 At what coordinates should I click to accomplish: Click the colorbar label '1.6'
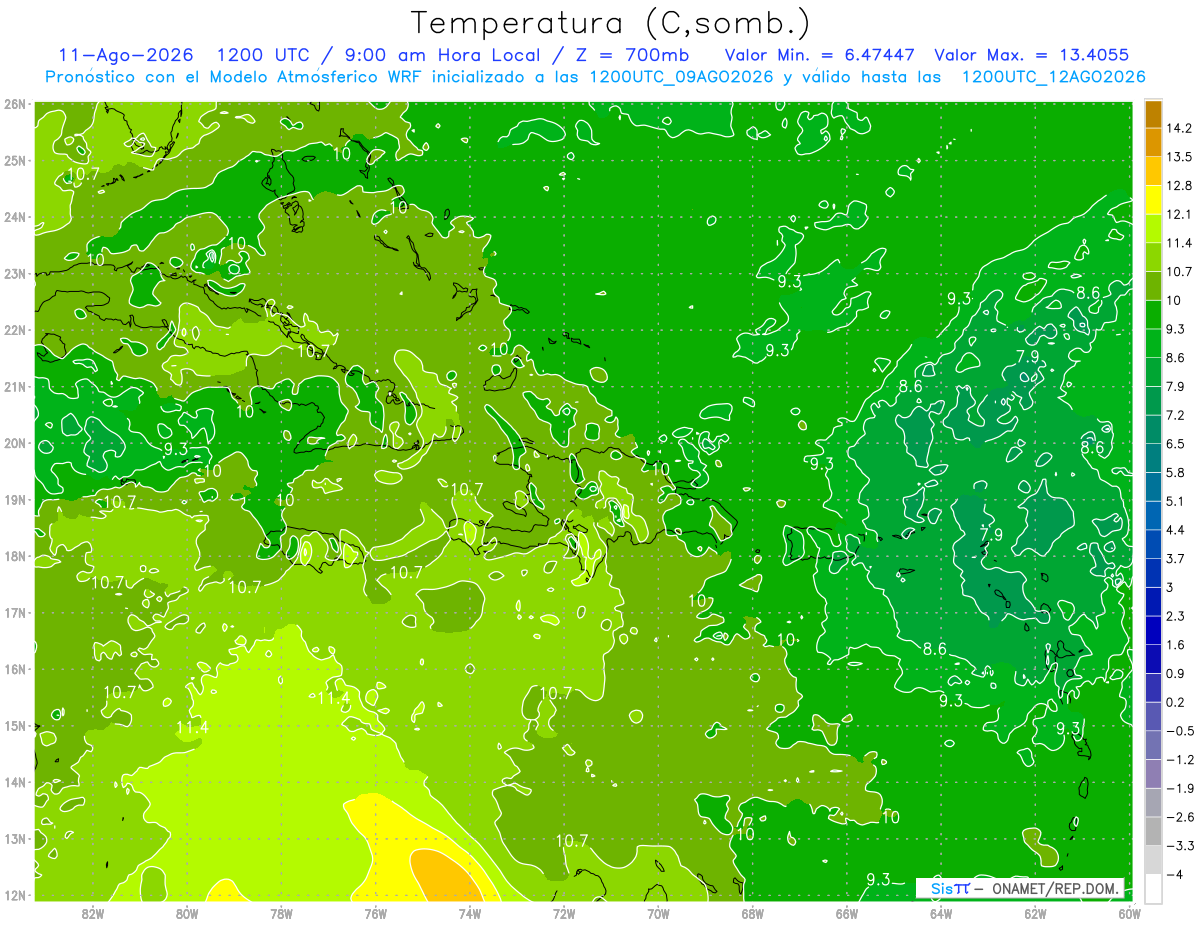pos(1177,645)
